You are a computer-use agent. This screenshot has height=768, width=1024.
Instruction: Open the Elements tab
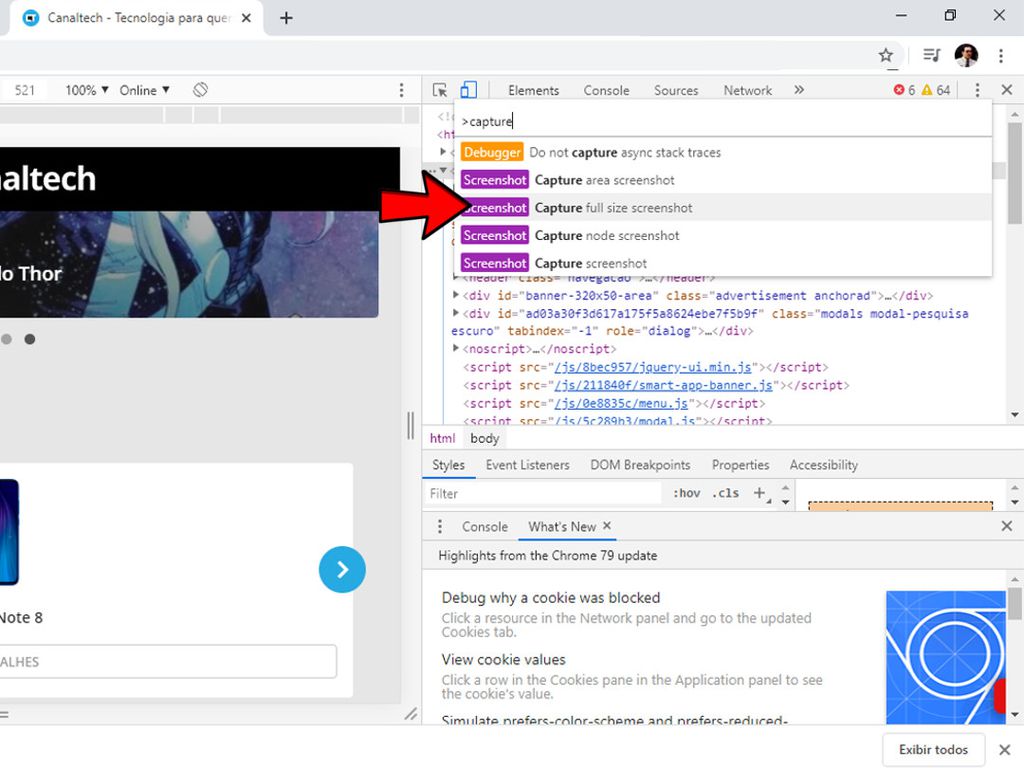pos(534,90)
